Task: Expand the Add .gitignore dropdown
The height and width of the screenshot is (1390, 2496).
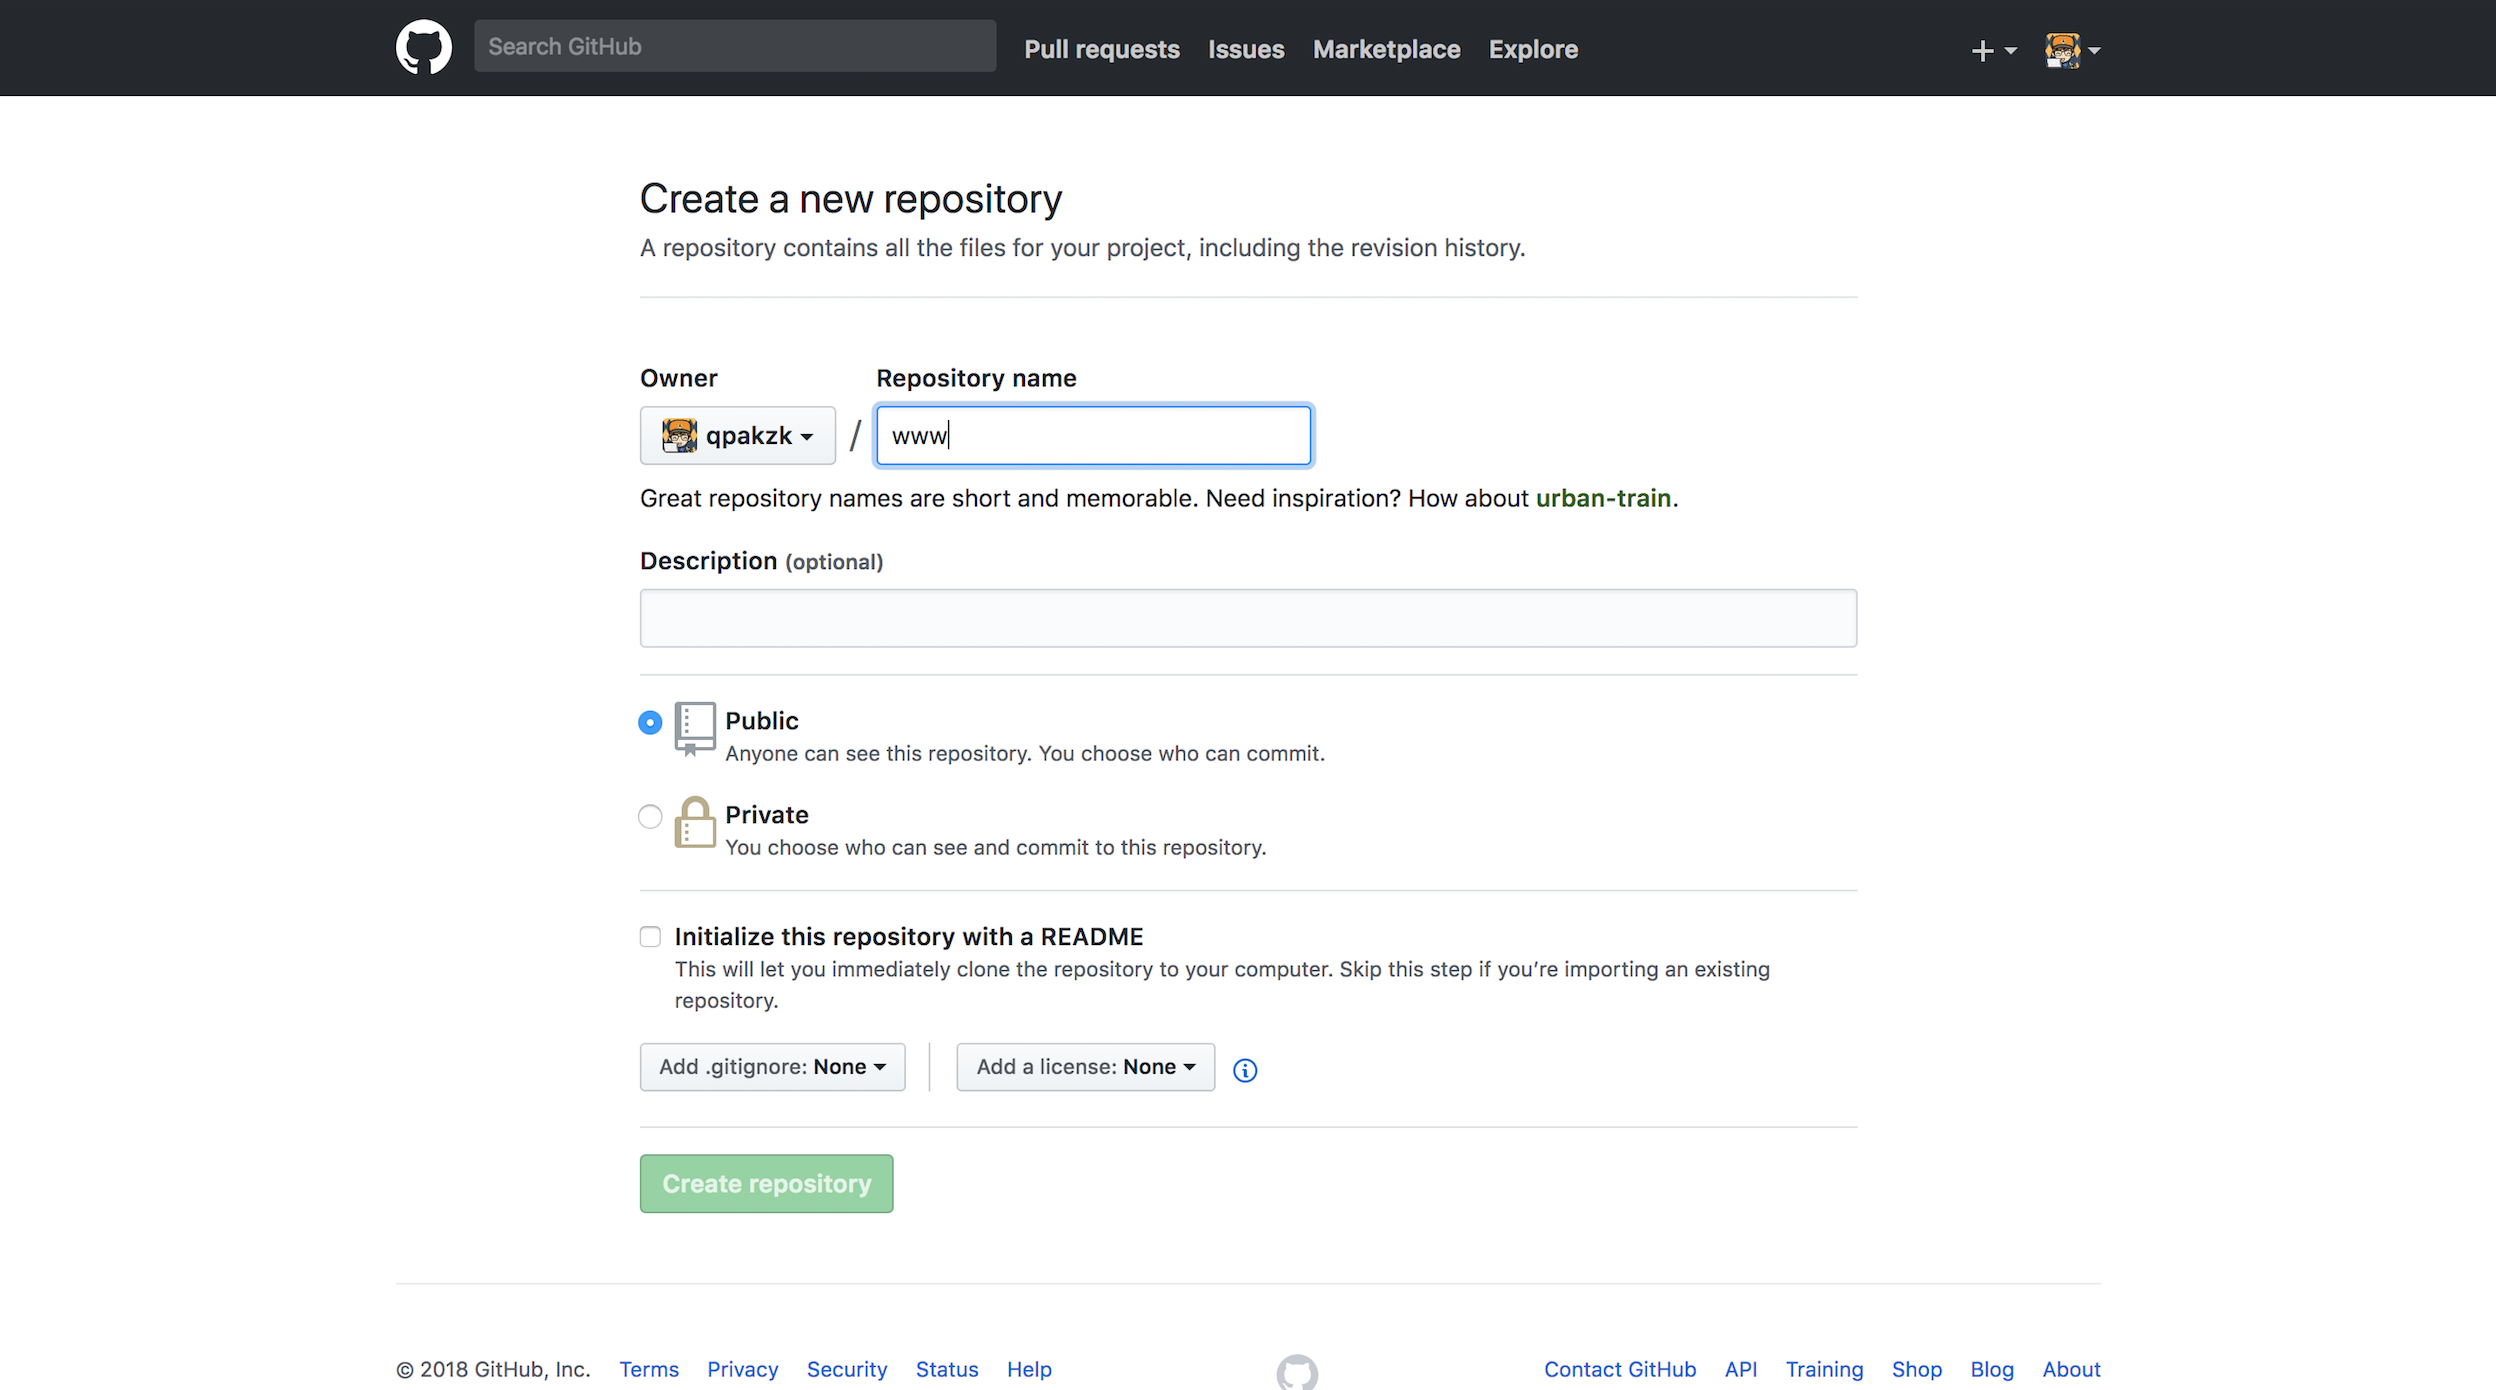Action: pos(772,1067)
